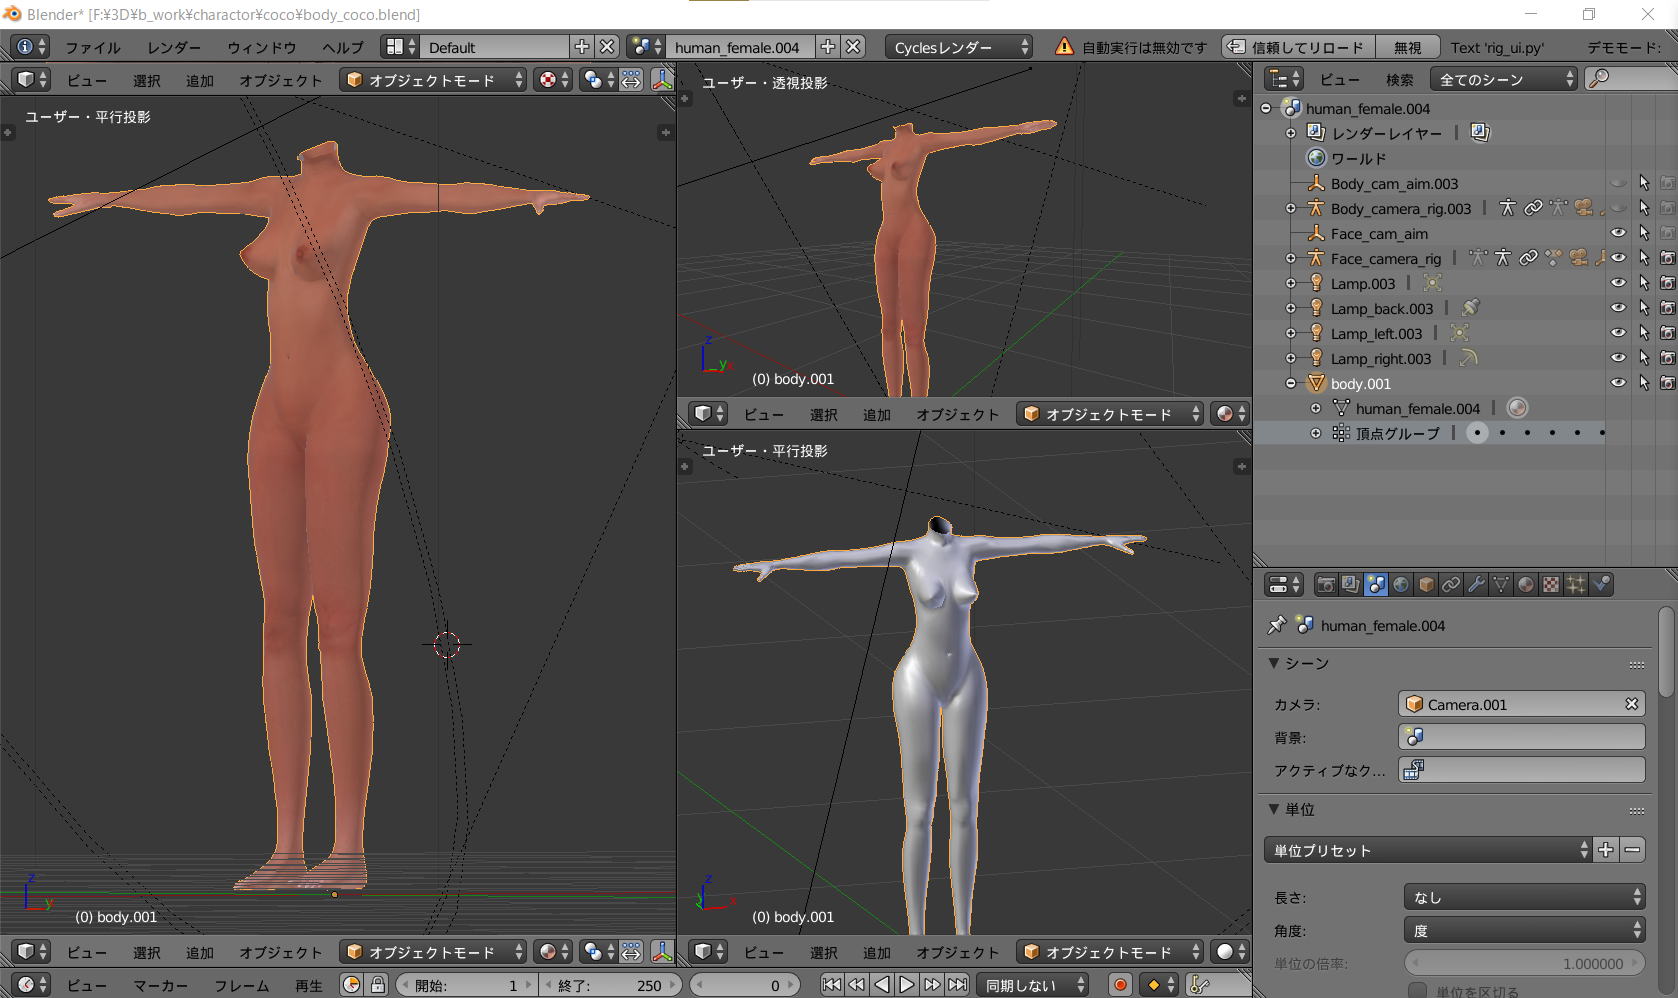Open the Particles properties tab

(x=1576, y=585)
